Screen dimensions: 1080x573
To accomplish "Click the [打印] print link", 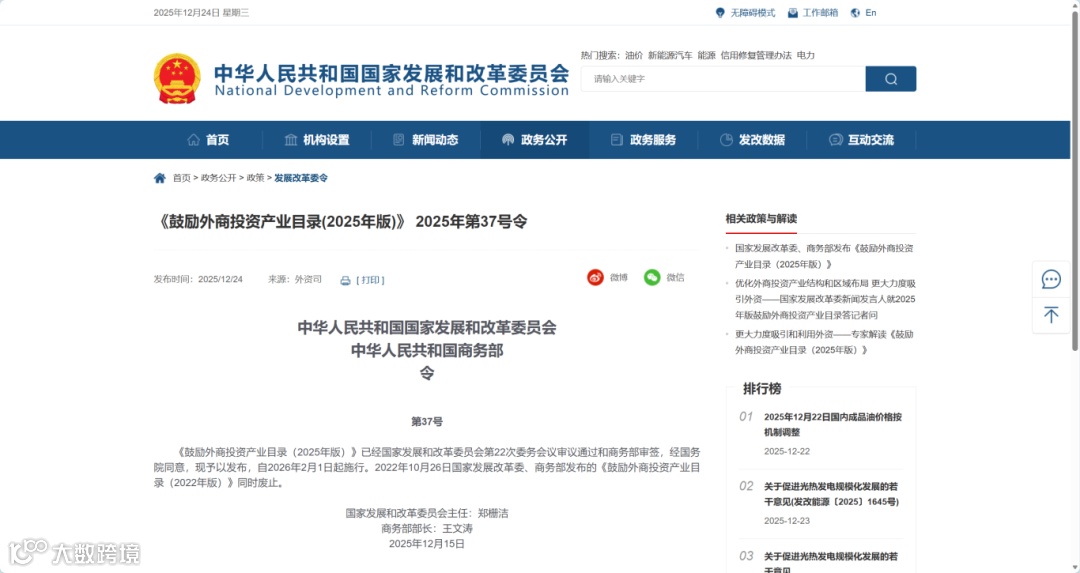I will 370,280.
